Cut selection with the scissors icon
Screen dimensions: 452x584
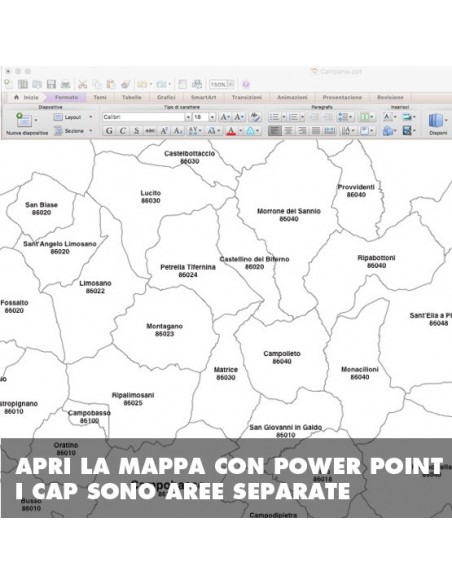pos(82,84)
